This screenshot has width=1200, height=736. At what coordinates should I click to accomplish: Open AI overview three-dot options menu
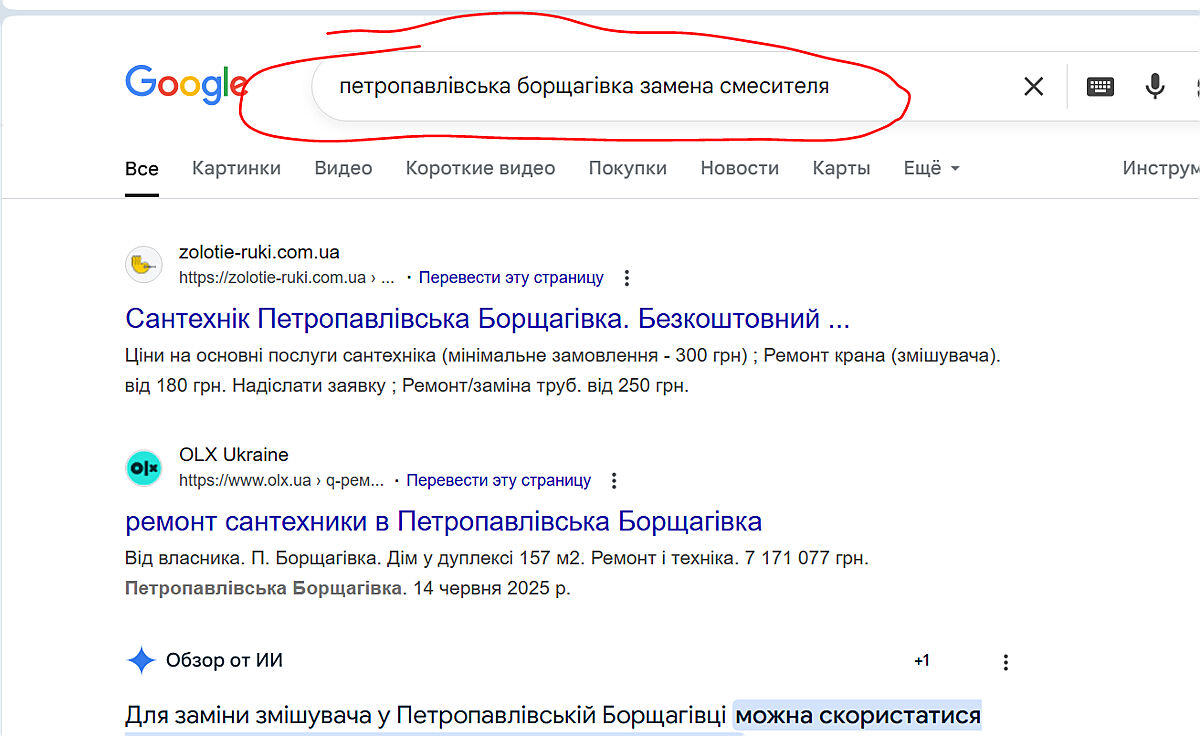click(x=1006, y=662)
